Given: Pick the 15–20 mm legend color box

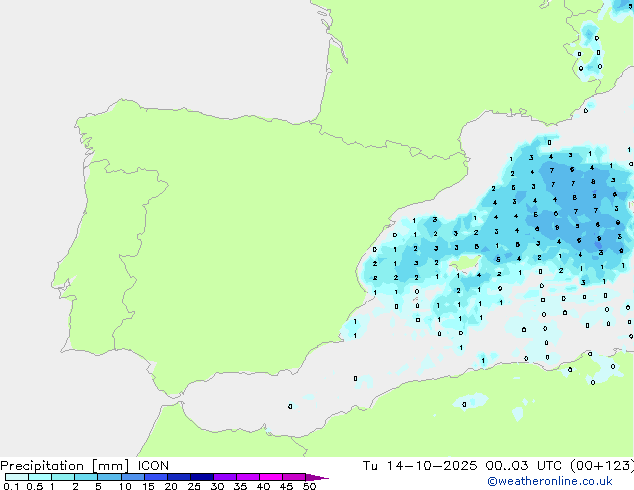Looking at the screenshot, I should [156, 477].
